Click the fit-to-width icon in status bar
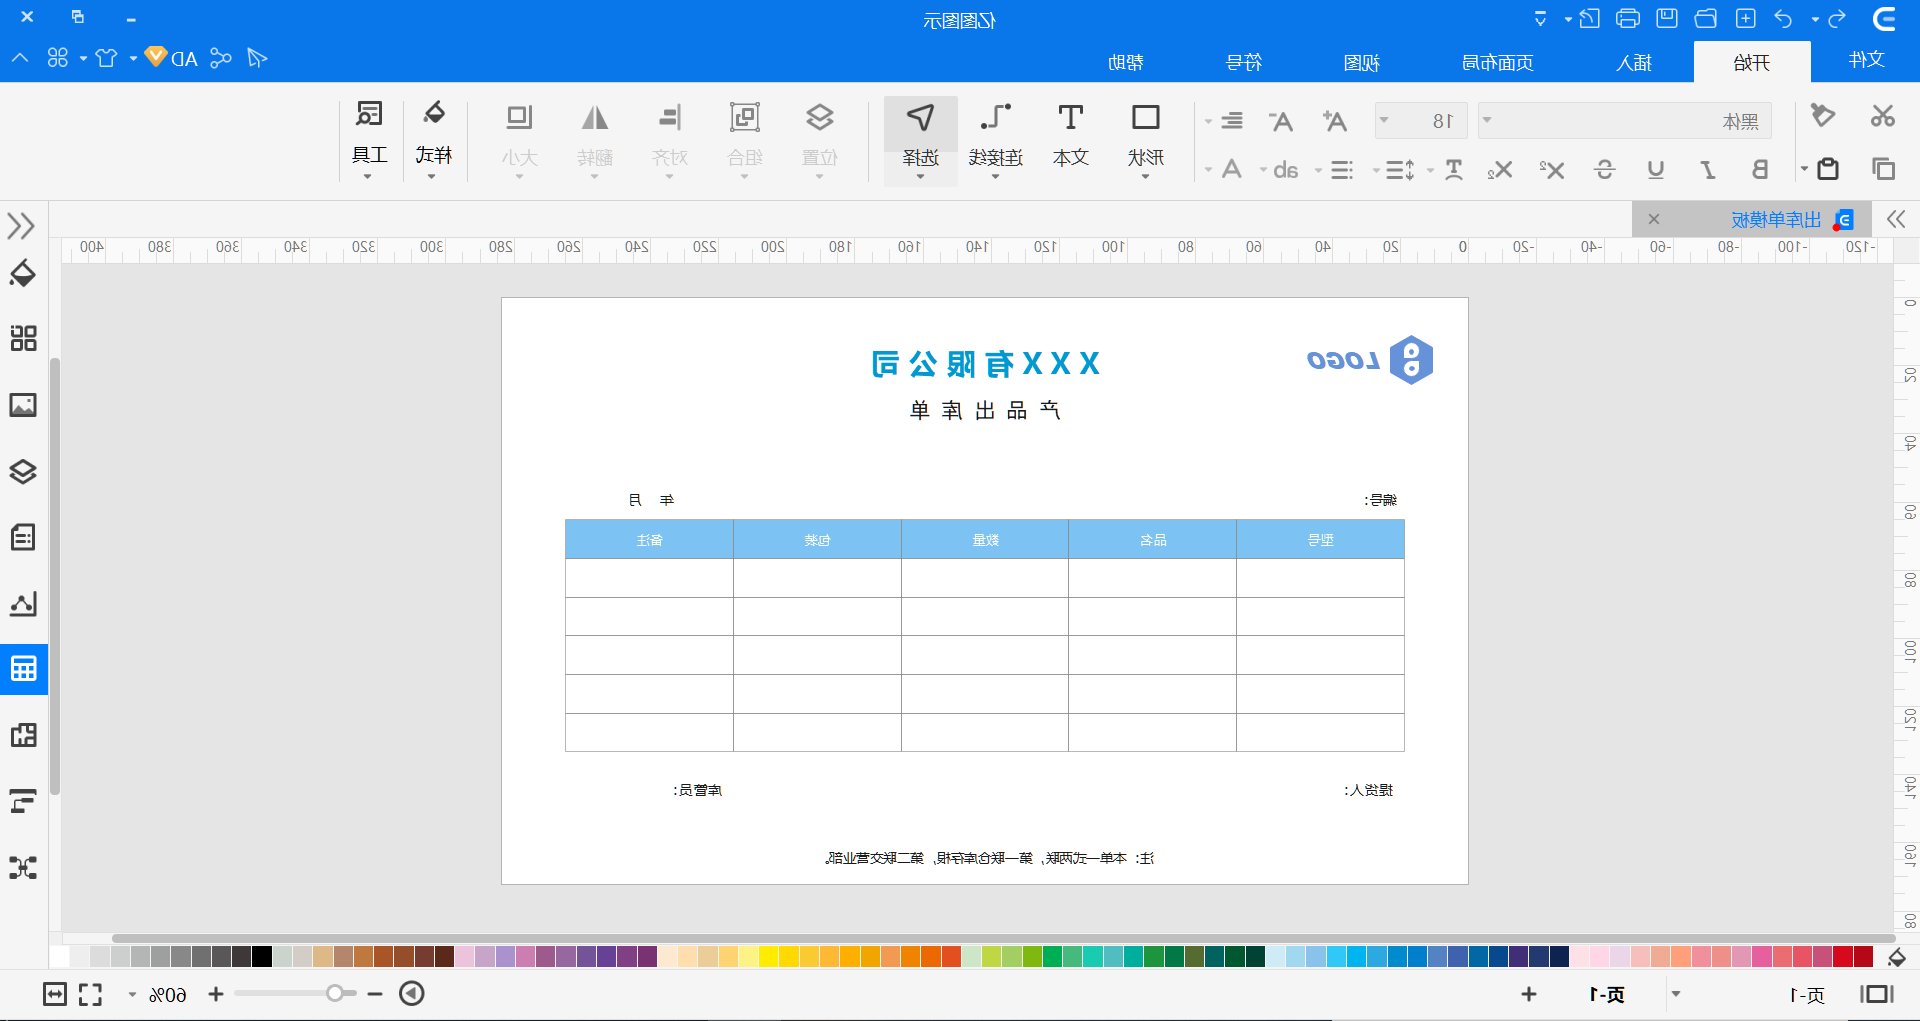Screen dimensions: 1920x1021 pyautogui.click(x=55, y=994)
